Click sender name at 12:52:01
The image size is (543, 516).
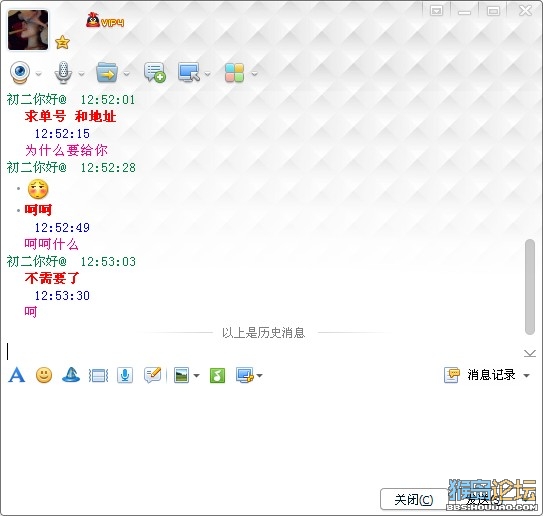pyautogui.click(x=37, y=100)
